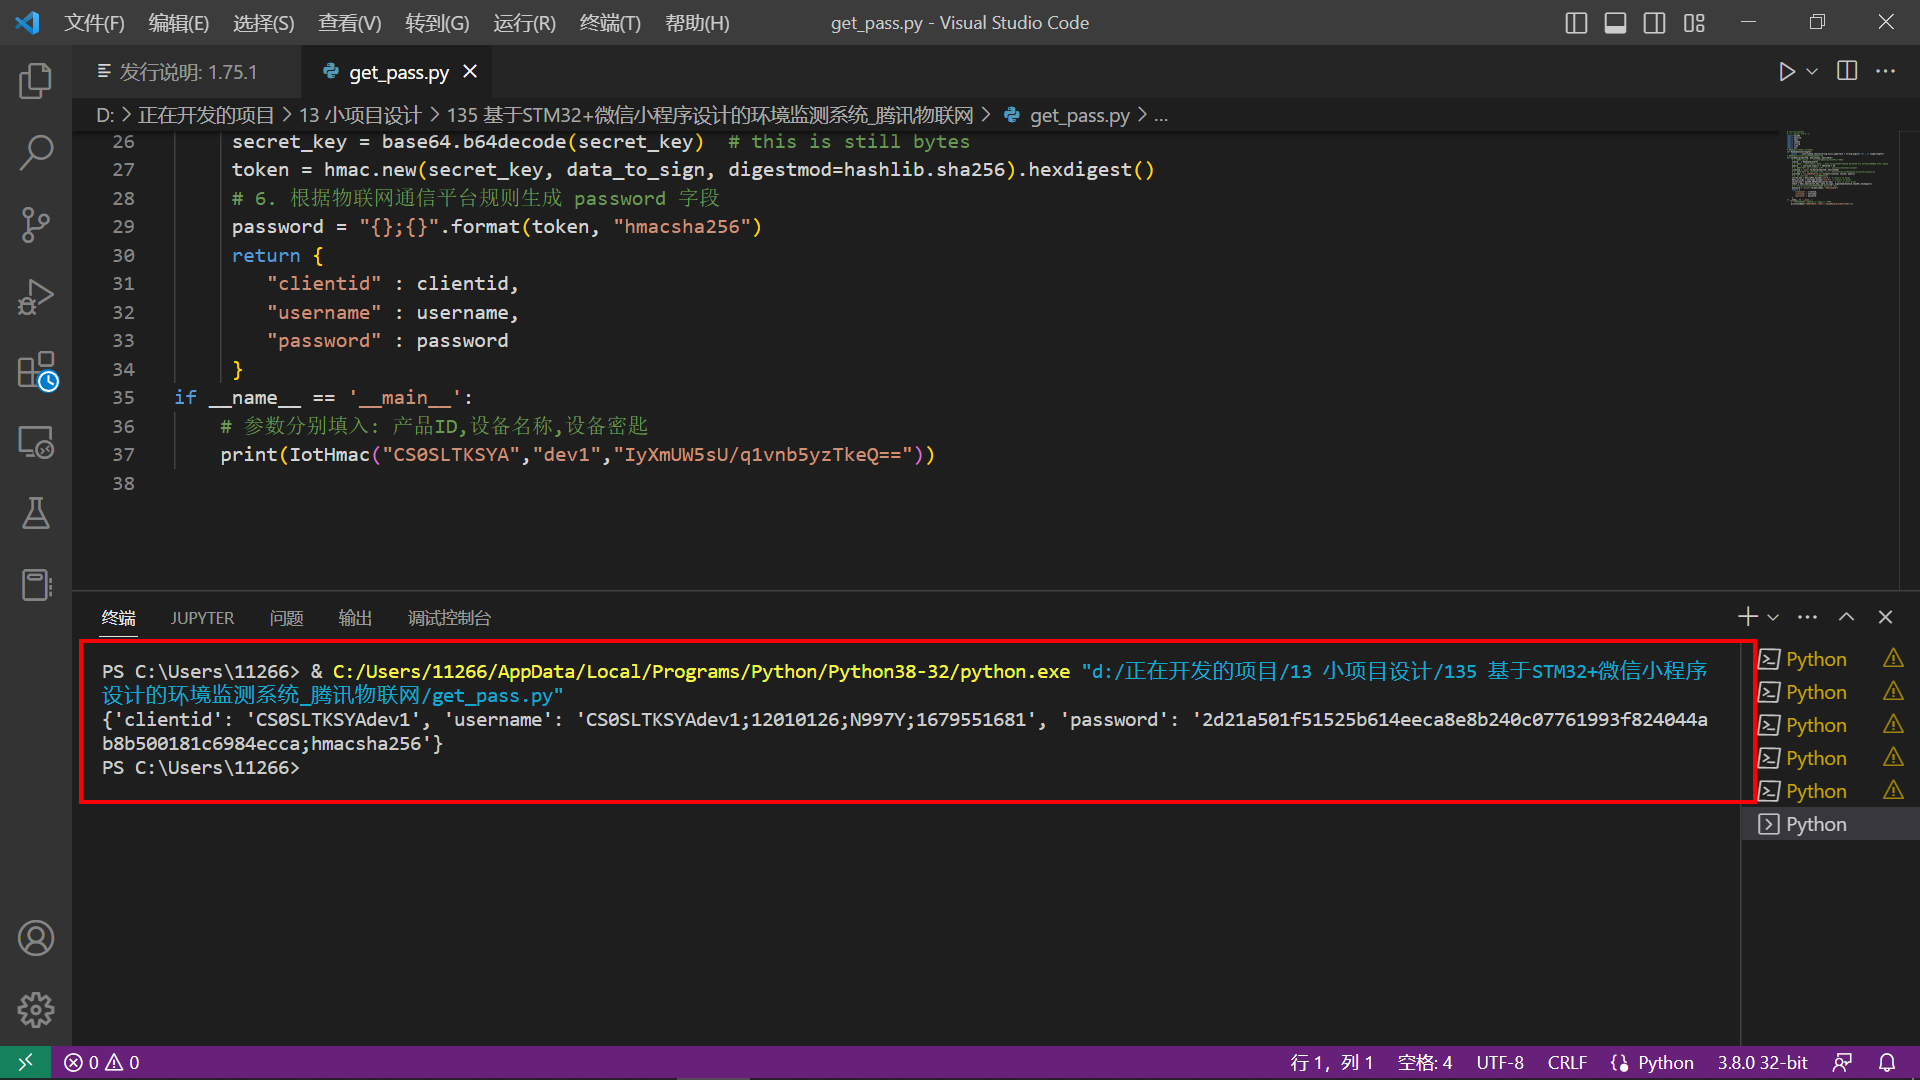Image resolution: width=1920 pixels, height=1080 pixels.
Task: Toggle the bottom panel layout button
Action: tap(1615, 23)
